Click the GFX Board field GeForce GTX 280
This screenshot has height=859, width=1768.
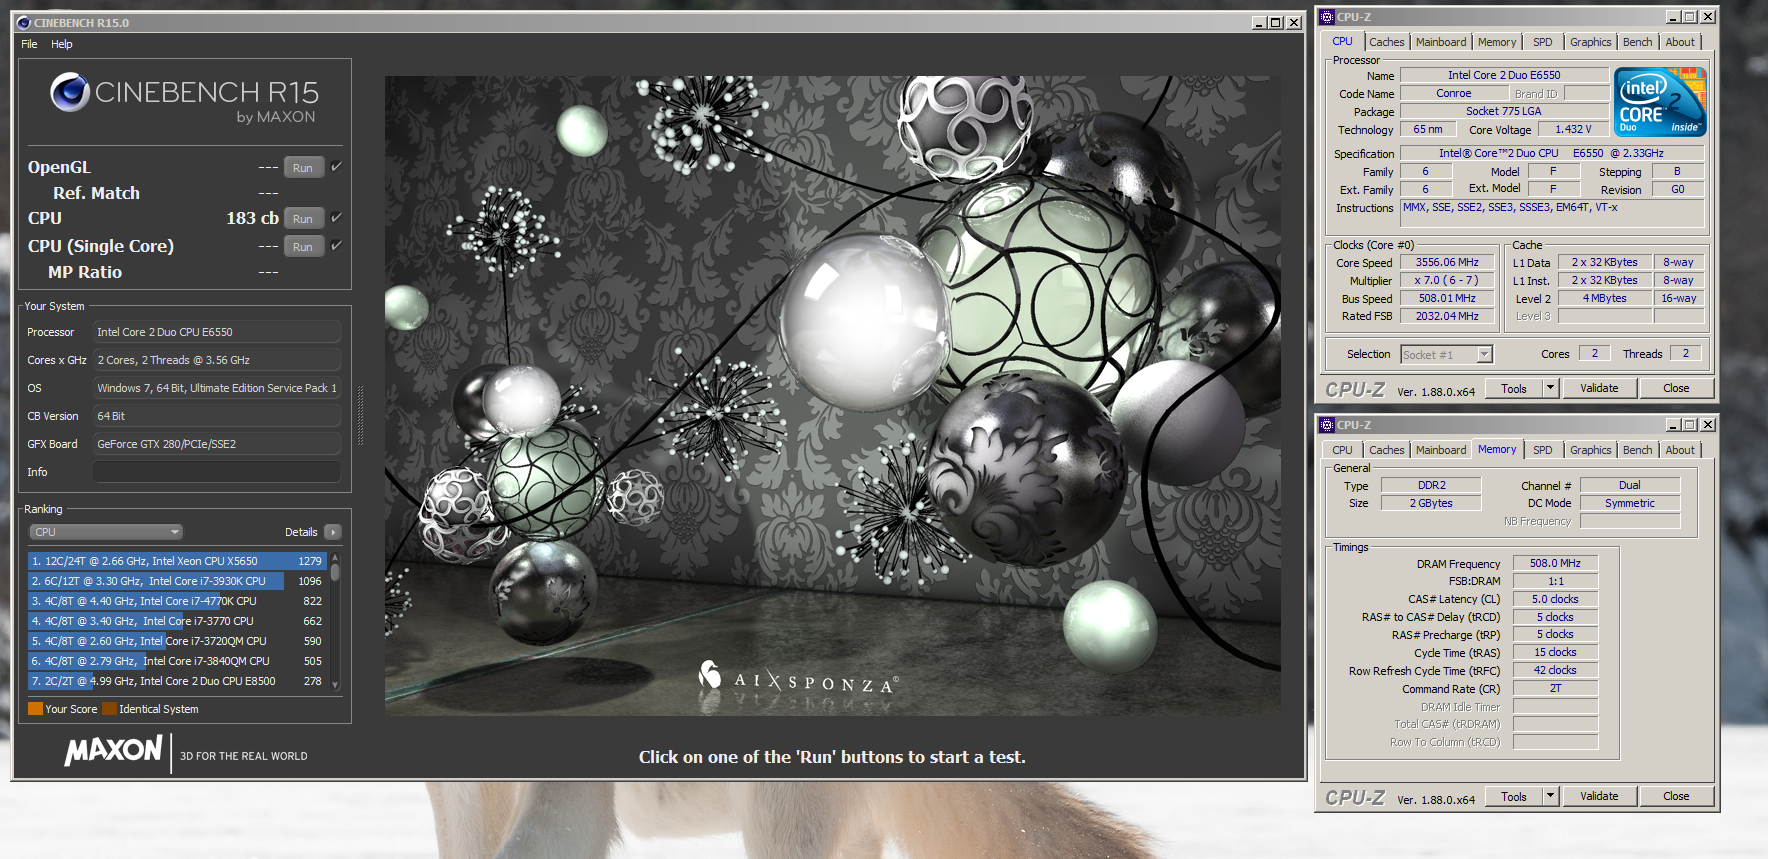point(217,444)
